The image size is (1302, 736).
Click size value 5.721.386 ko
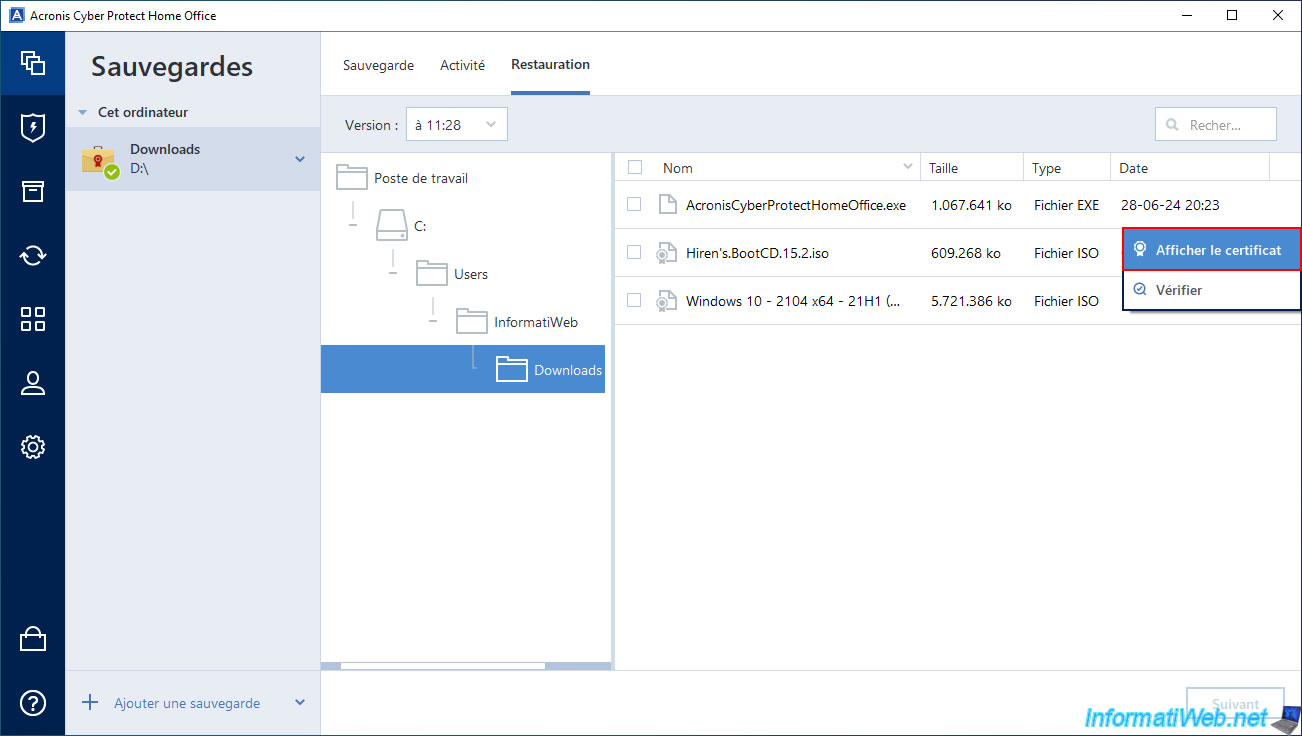coord(971,301)
